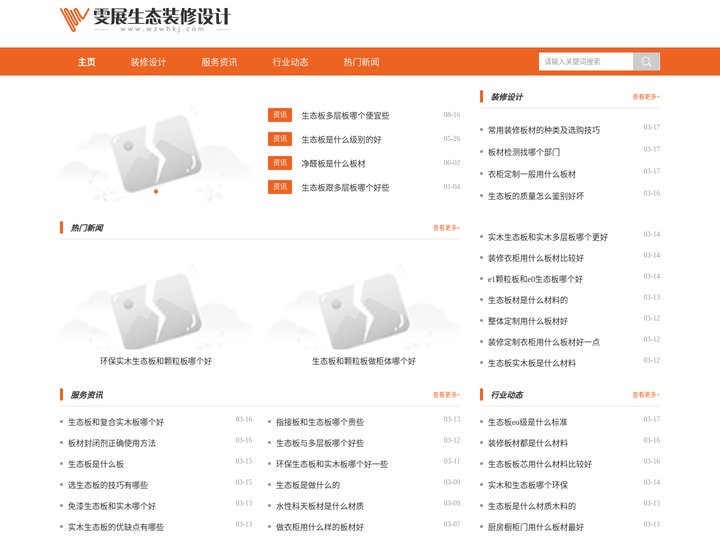
Task: Open 装修板材都是什么材料
Action: pyautogui.click(x=528, y=444)
